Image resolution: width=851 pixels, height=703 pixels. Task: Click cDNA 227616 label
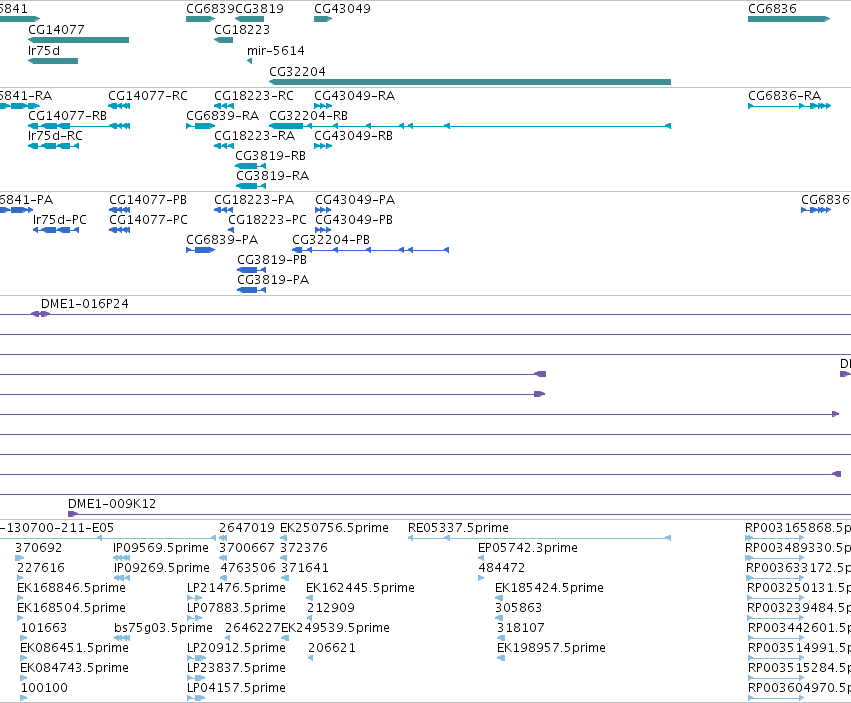[x=41, y=568]
